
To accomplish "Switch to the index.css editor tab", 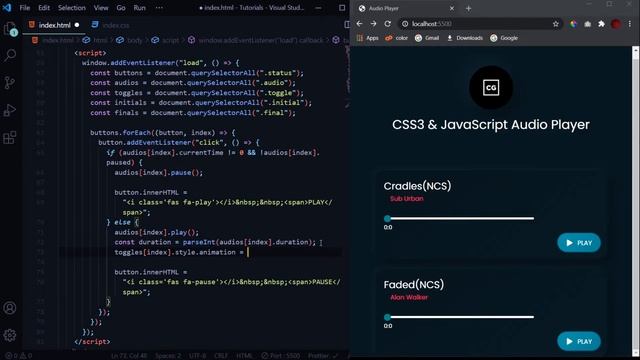I will pyautogui.click(x=110, y=25).
